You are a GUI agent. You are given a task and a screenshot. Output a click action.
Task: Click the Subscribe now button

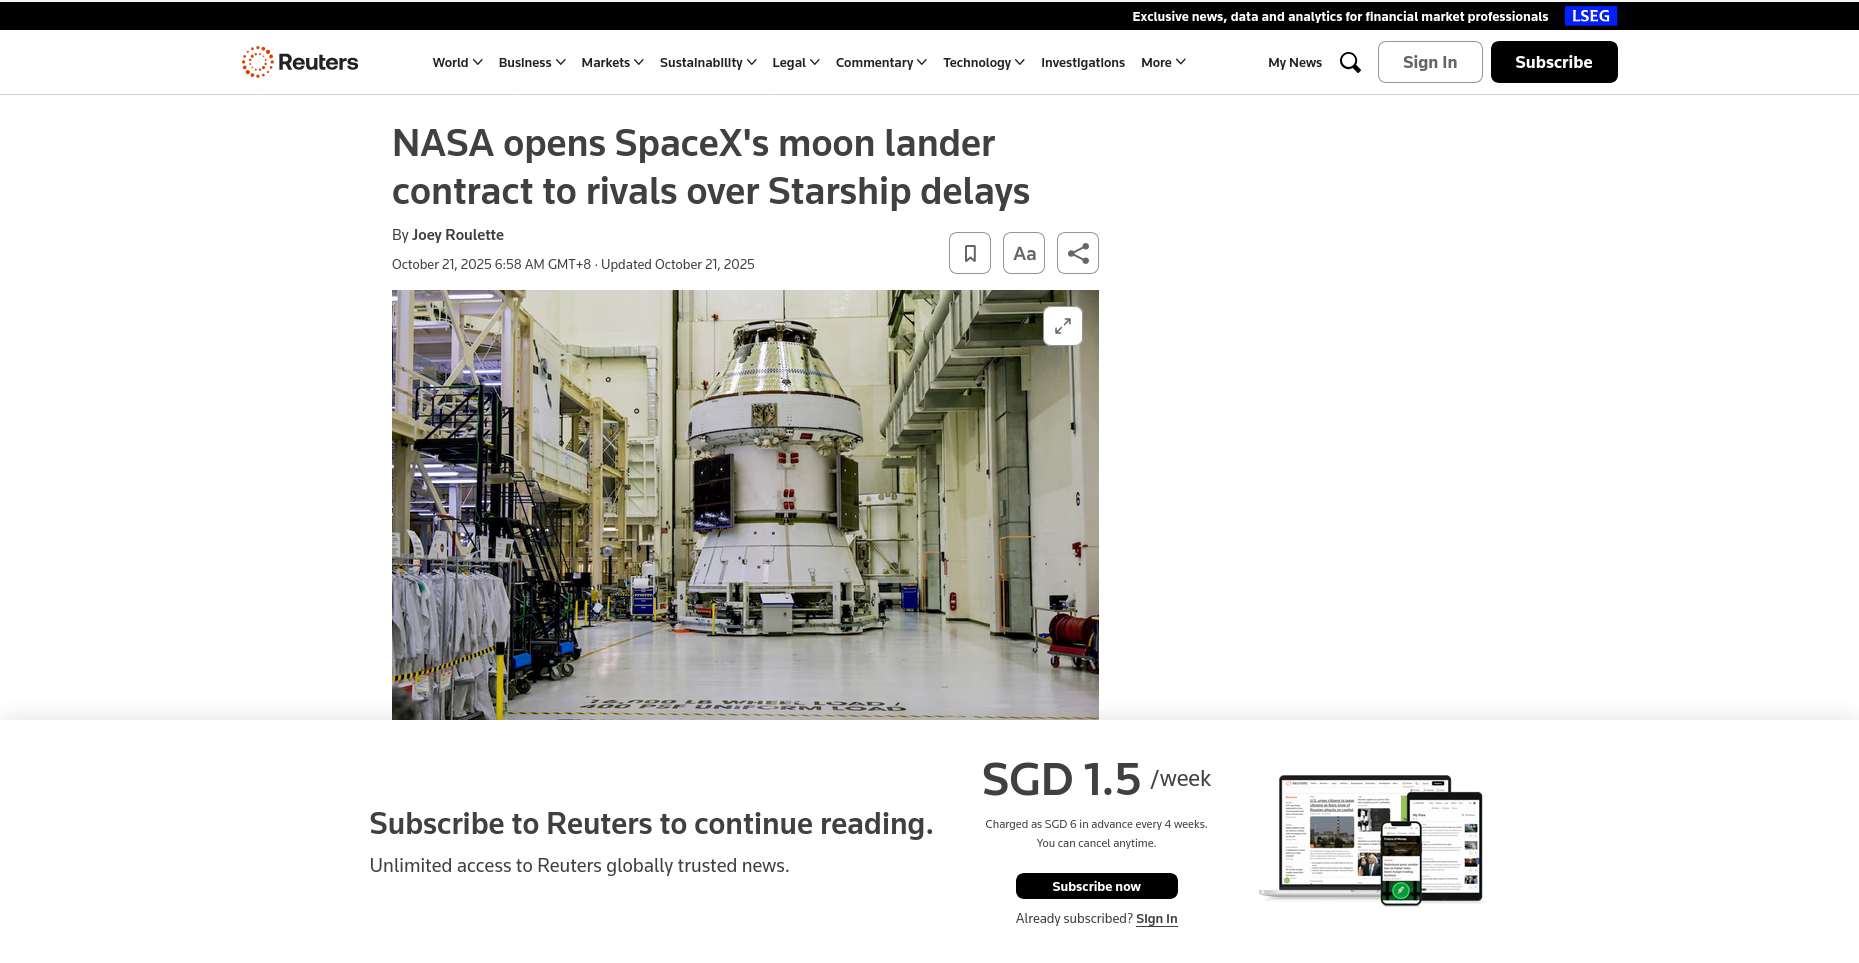click(1096, 886)
